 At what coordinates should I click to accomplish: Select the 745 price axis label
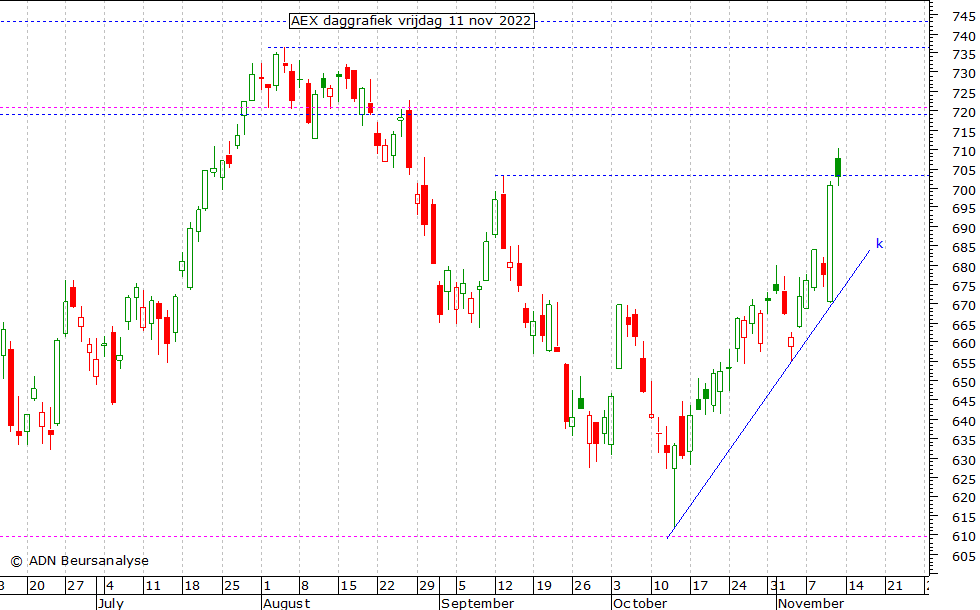click(x=963, y=17)
